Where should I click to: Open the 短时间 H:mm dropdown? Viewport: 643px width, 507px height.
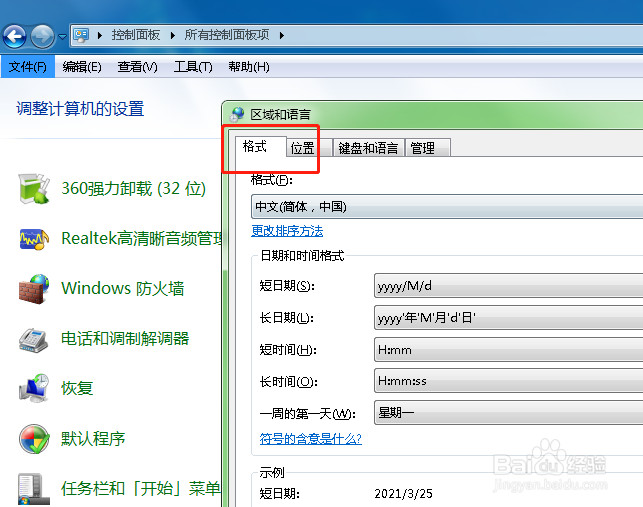(508, 349)
